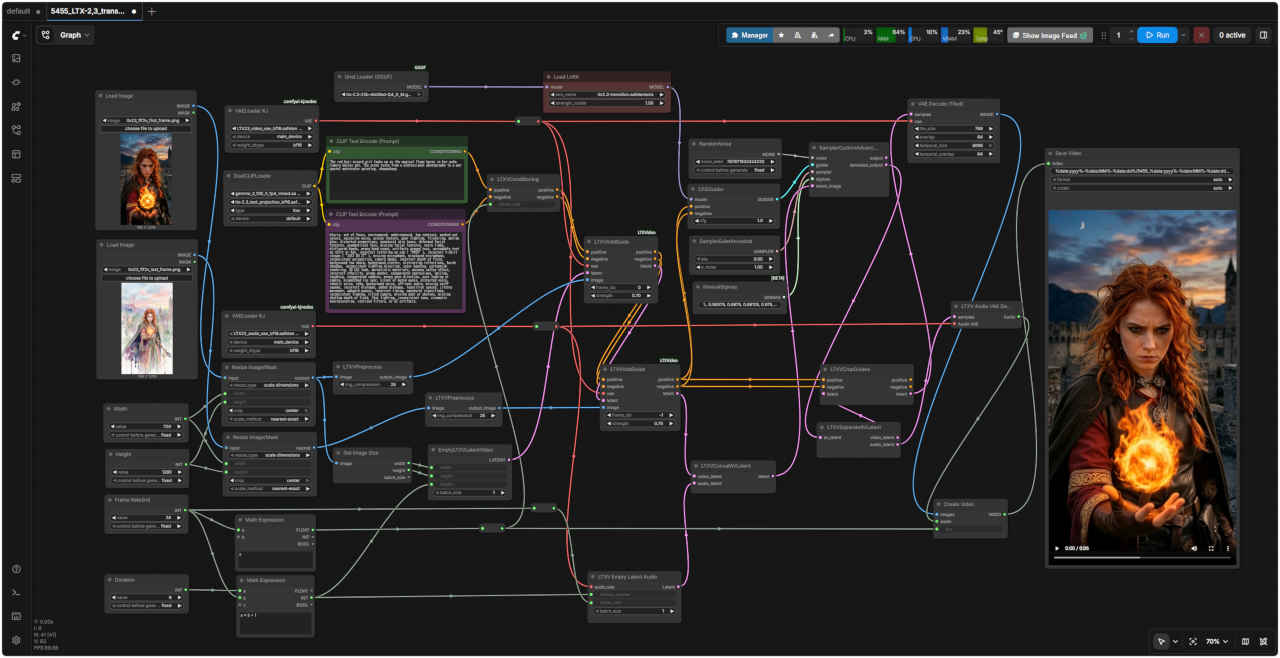Click choose file to upload in first Load Image
Image resolution: width=1280 pixels, height=658 pixels.
[x=147, y=129]
